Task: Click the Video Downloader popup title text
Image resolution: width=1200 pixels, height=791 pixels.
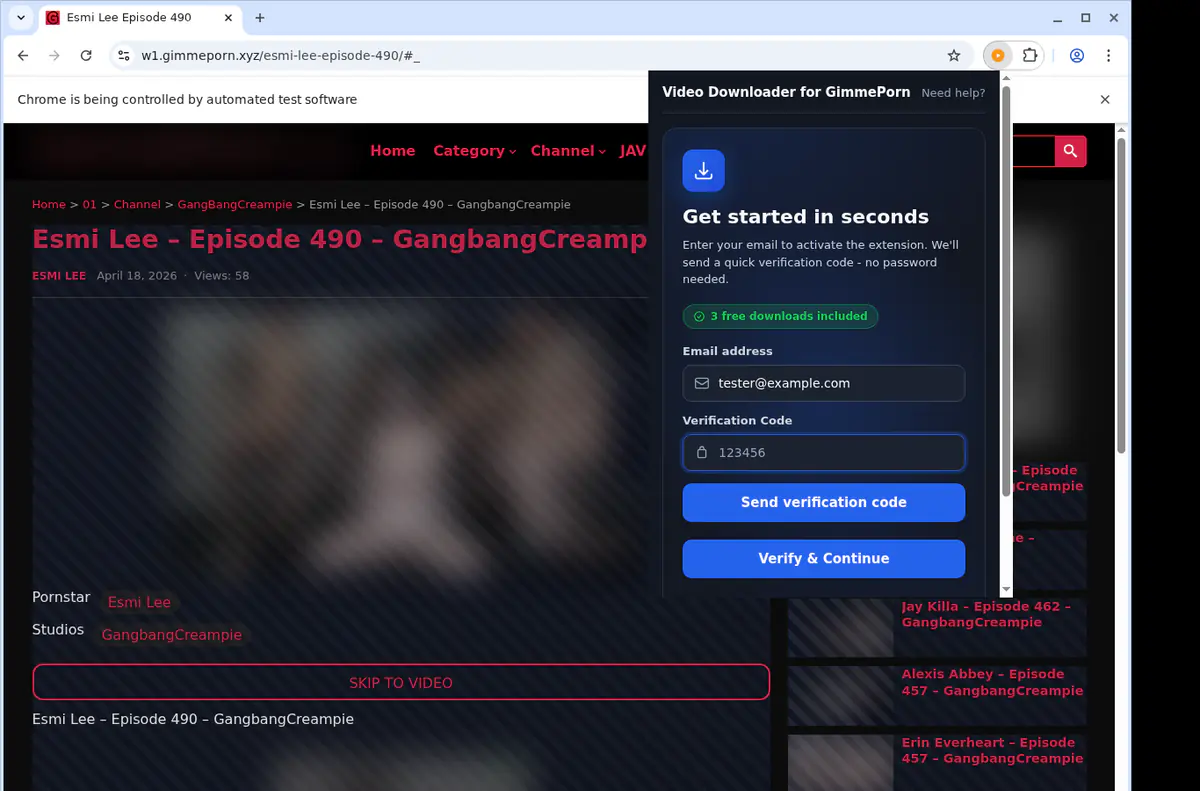Action: [786, 92]
